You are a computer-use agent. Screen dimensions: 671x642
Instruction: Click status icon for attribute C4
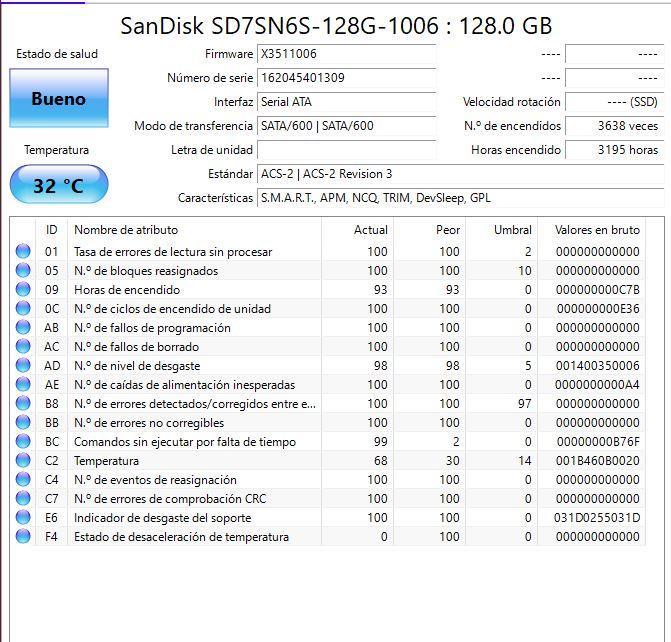coord(23,479)
